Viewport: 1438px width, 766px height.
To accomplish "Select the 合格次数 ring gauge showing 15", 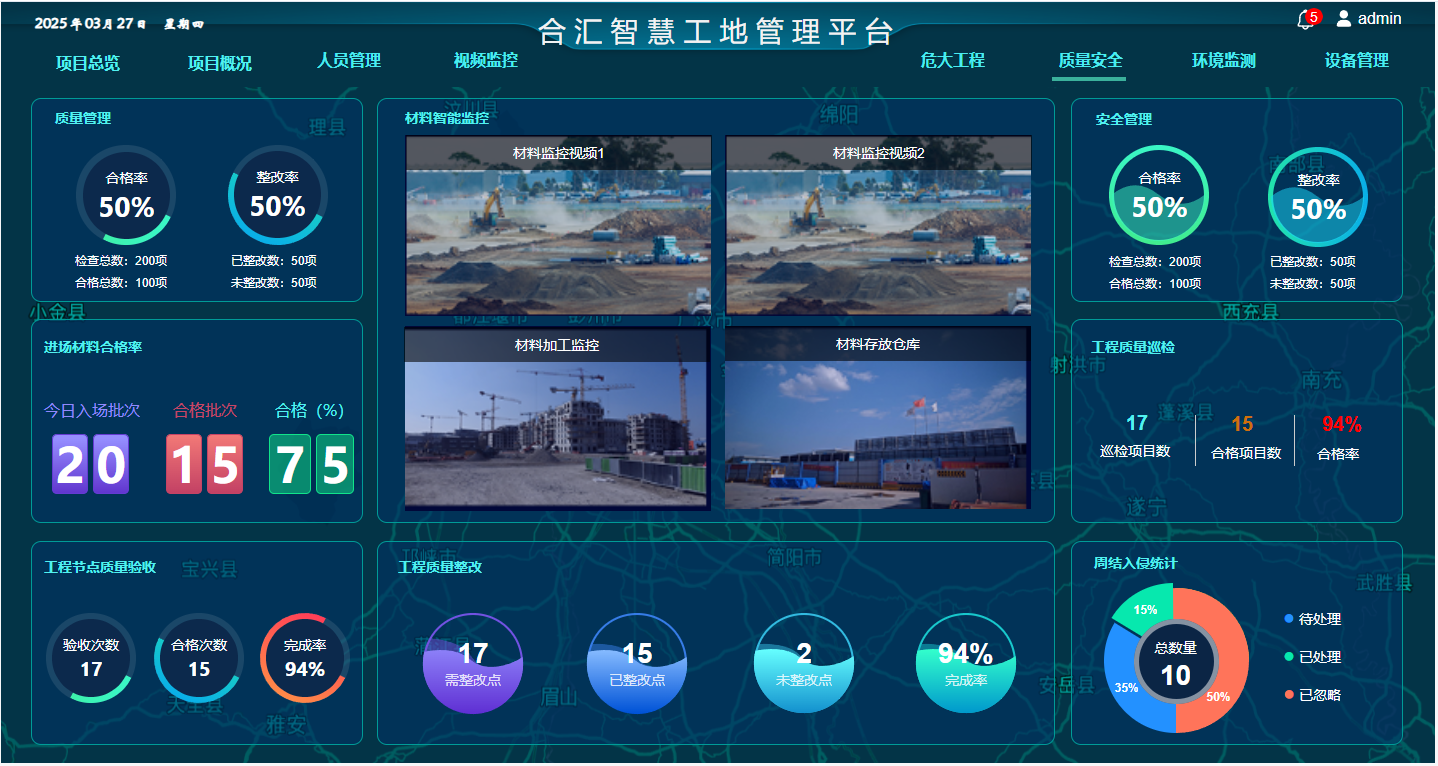I will pos(199,658).
